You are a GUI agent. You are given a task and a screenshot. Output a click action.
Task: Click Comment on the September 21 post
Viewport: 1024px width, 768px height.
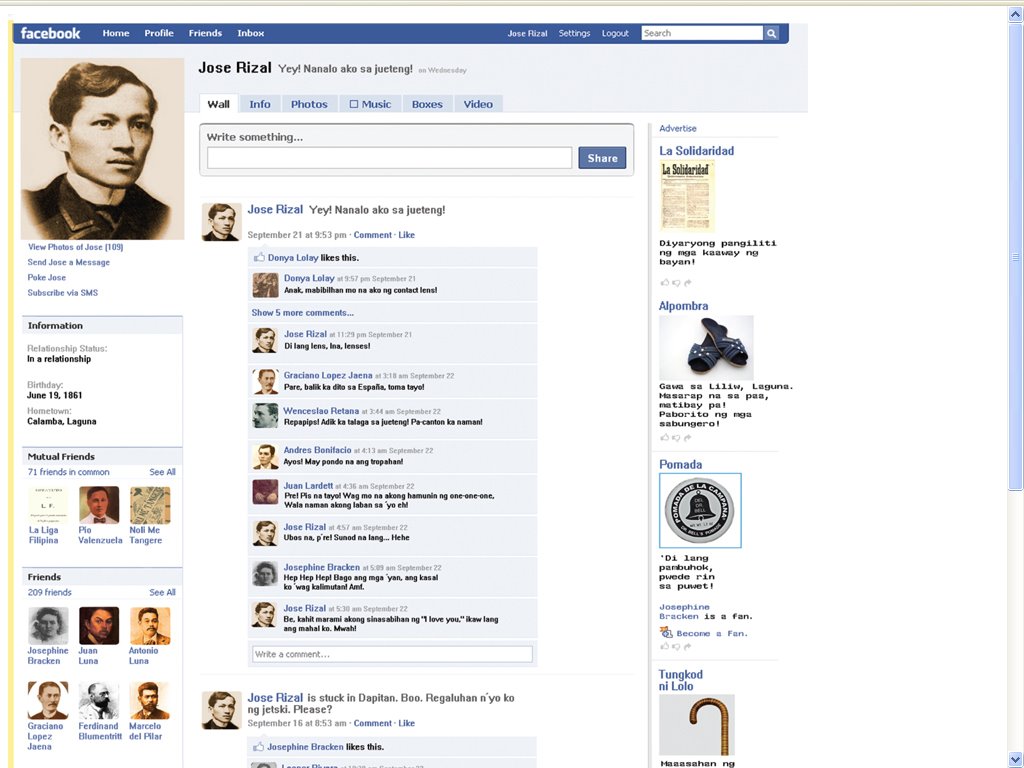(x=373, y=235)
